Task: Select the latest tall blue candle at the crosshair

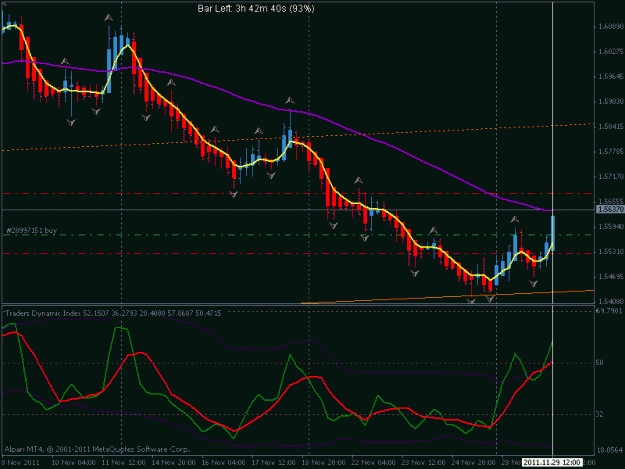Action: point(553,233)
